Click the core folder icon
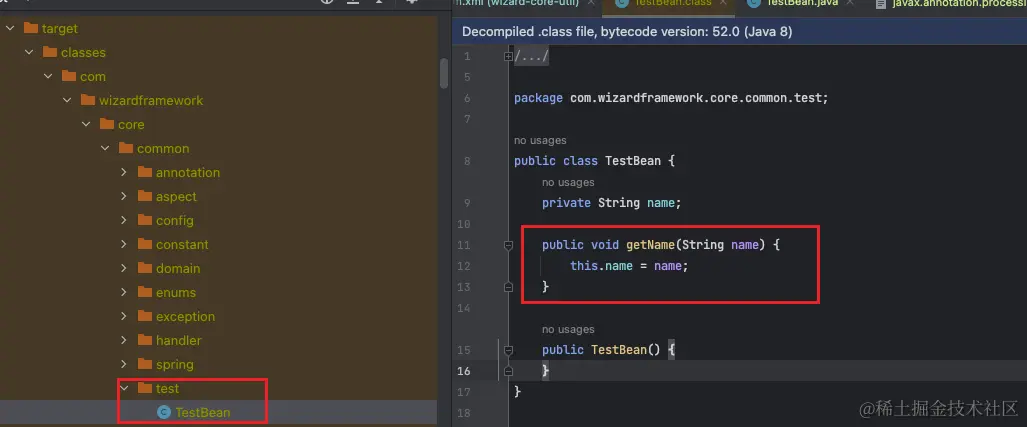Image resolution: width=1027 pixels, height=427 pixels. coord(106,124)
